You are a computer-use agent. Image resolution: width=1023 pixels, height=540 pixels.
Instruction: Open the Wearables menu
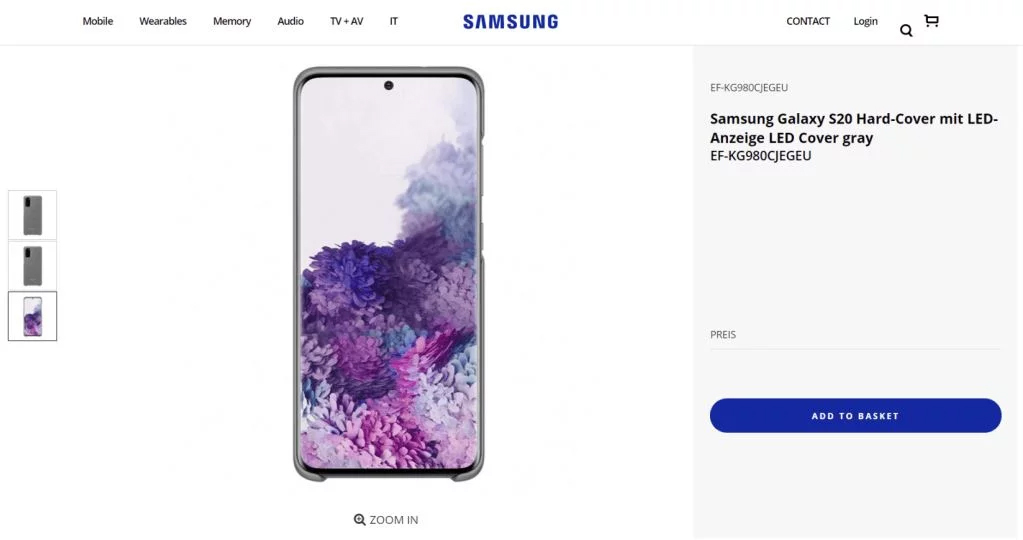point(163,21)
